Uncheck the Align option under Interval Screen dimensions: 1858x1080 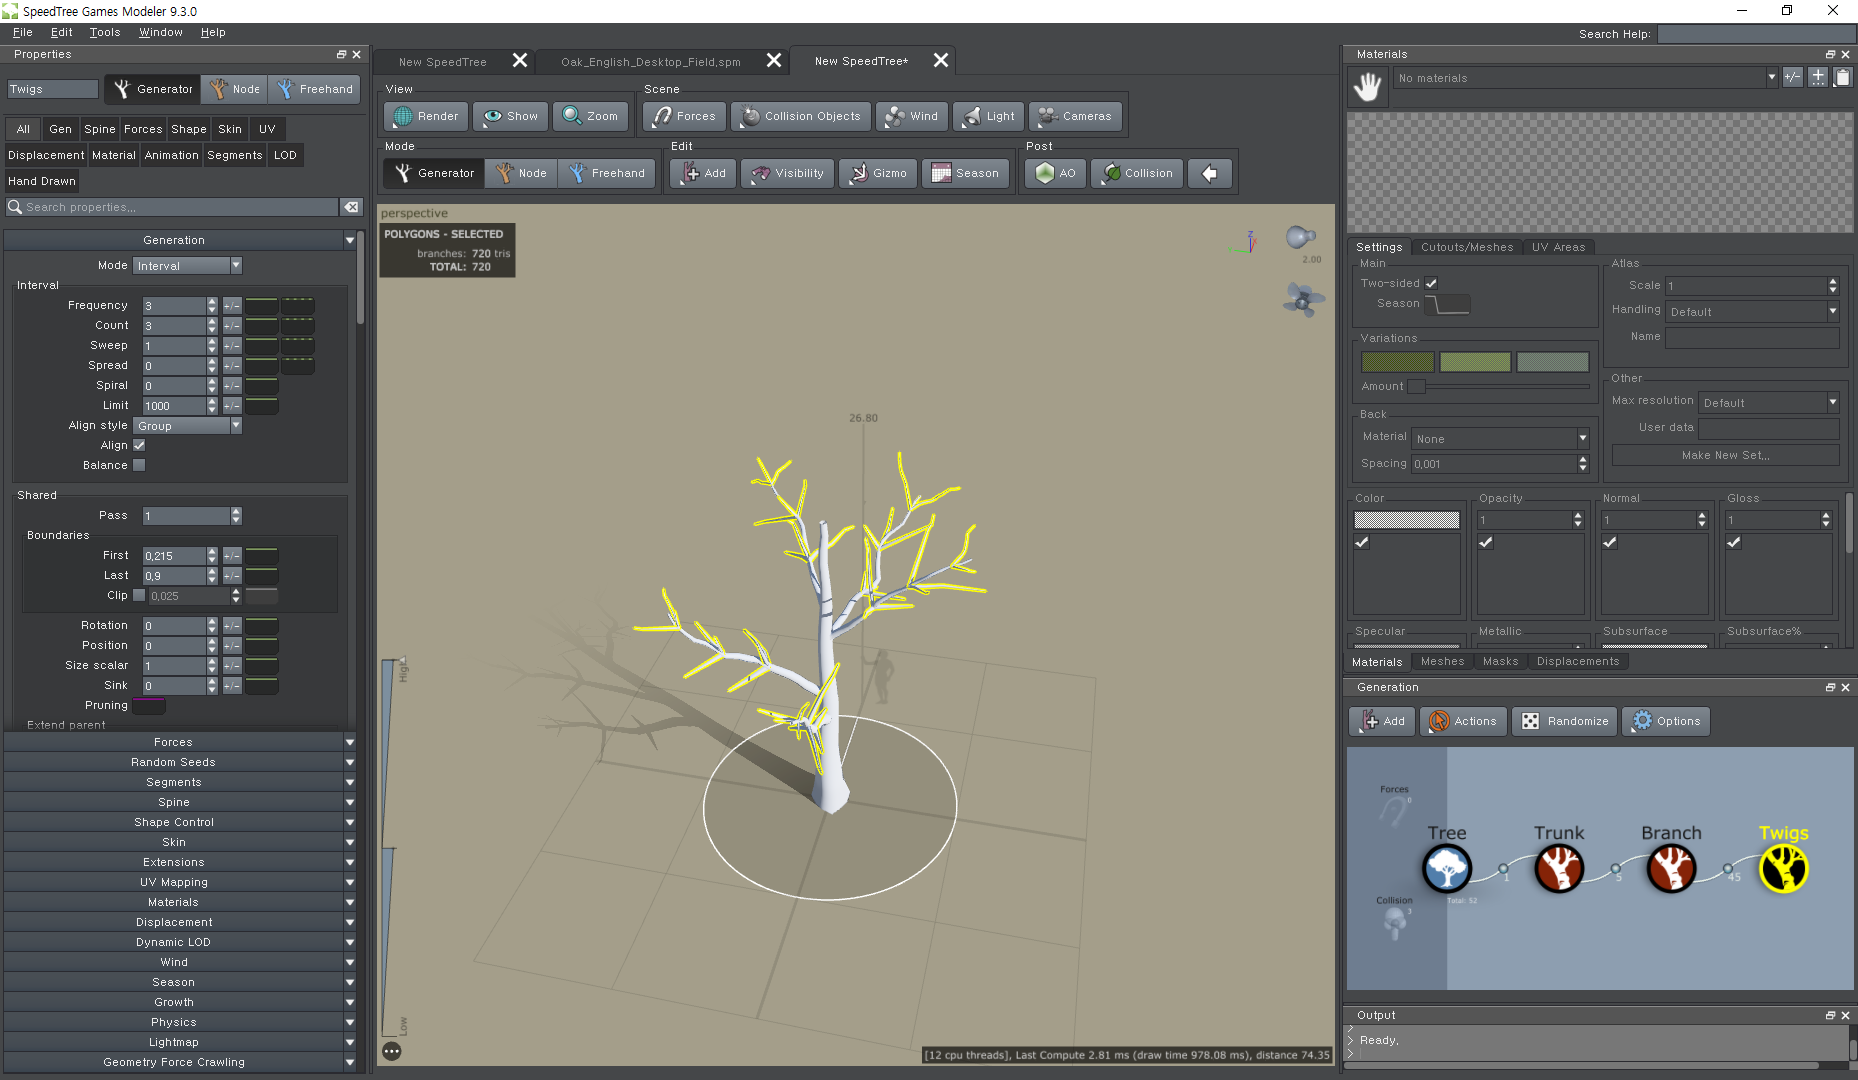138,445
